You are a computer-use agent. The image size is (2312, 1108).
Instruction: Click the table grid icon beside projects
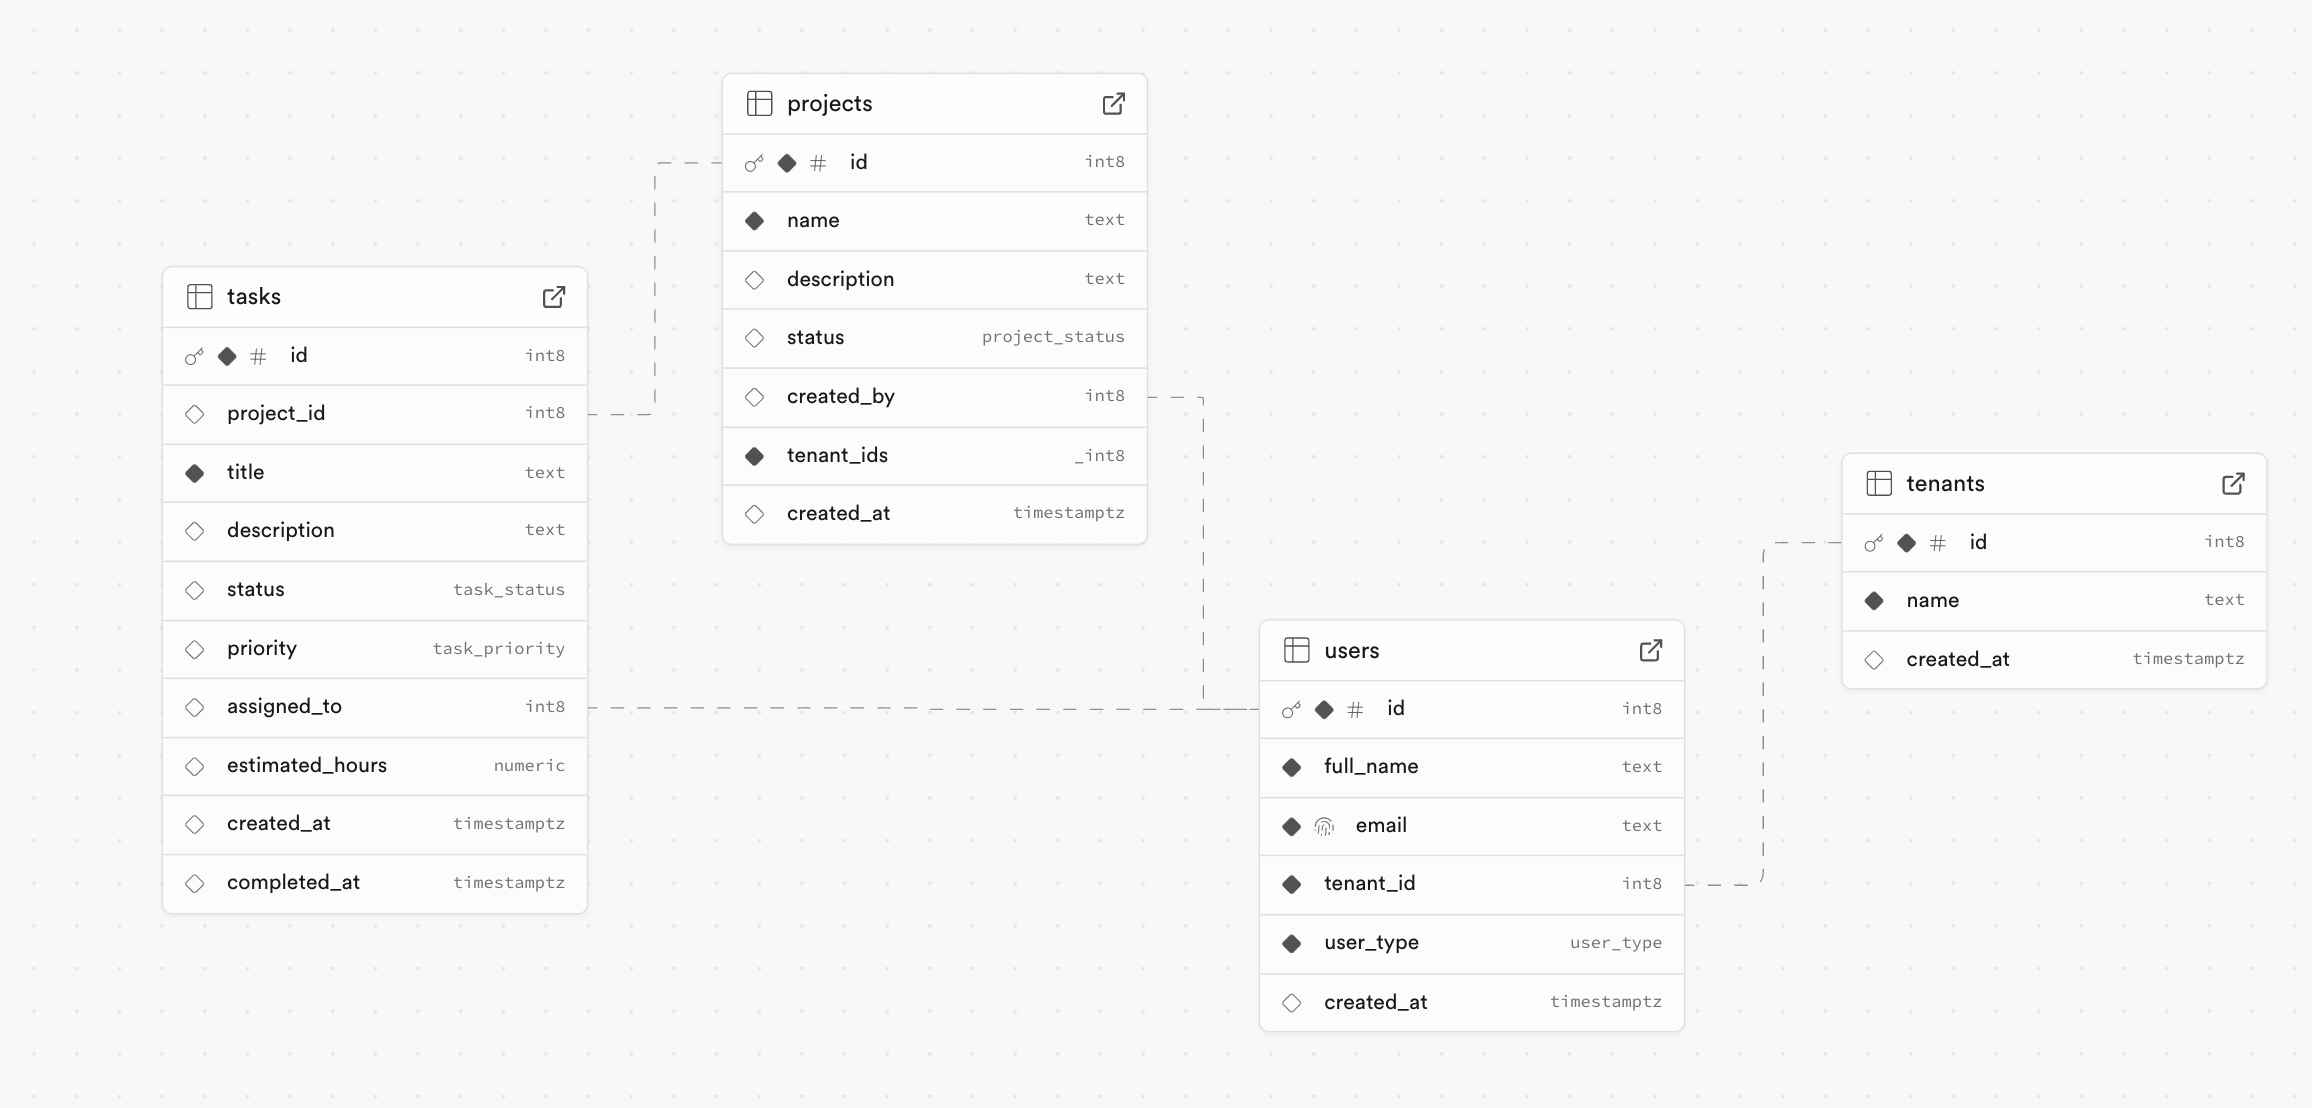[759, 104]
